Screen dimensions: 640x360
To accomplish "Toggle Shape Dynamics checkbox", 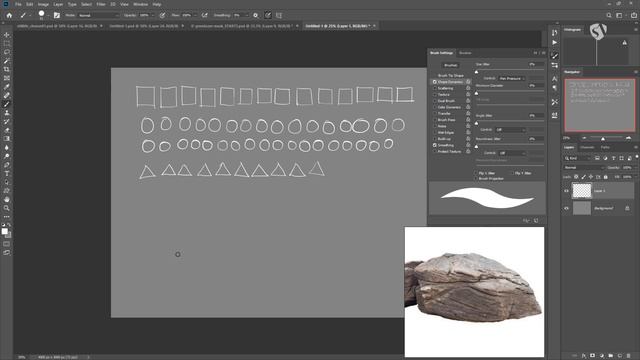I will pos(435,82).
